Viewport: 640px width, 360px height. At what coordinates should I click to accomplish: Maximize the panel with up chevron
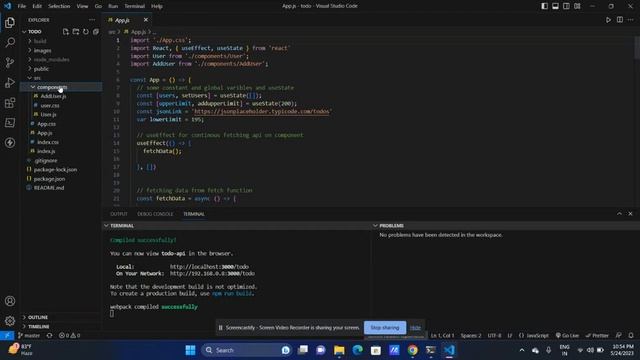coord(619,213)
